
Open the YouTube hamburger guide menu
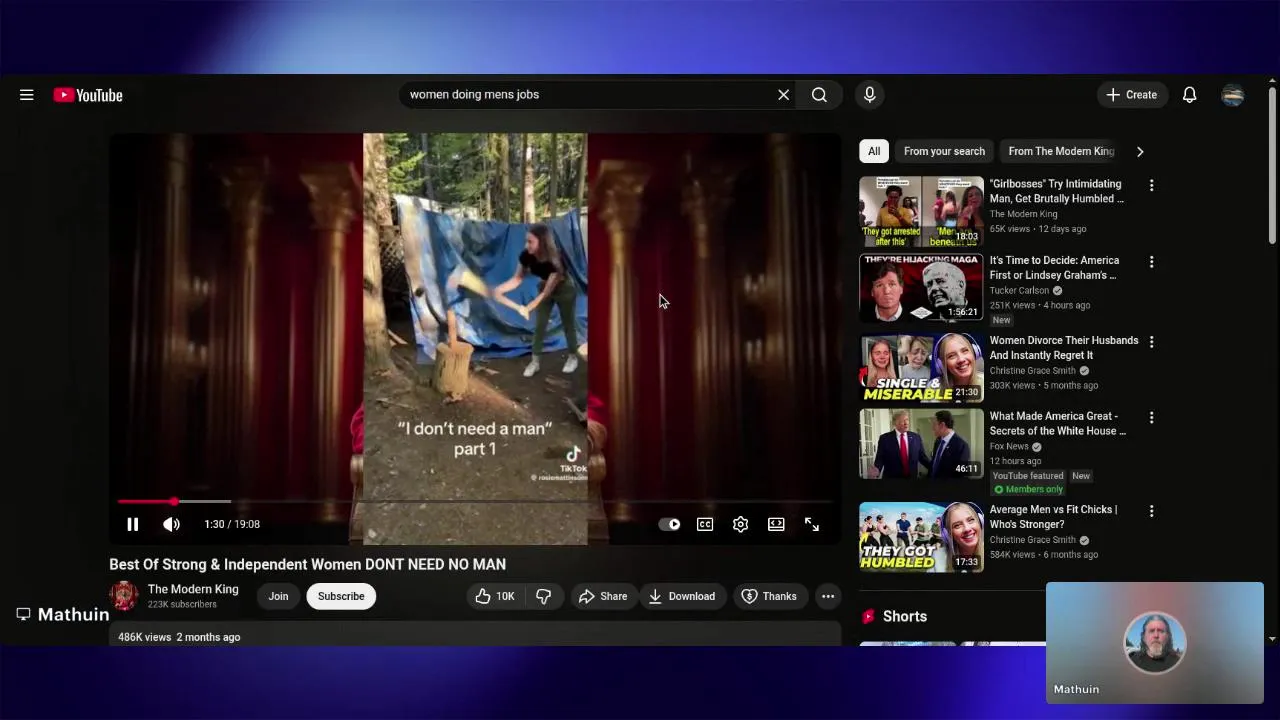pos(27,95)
